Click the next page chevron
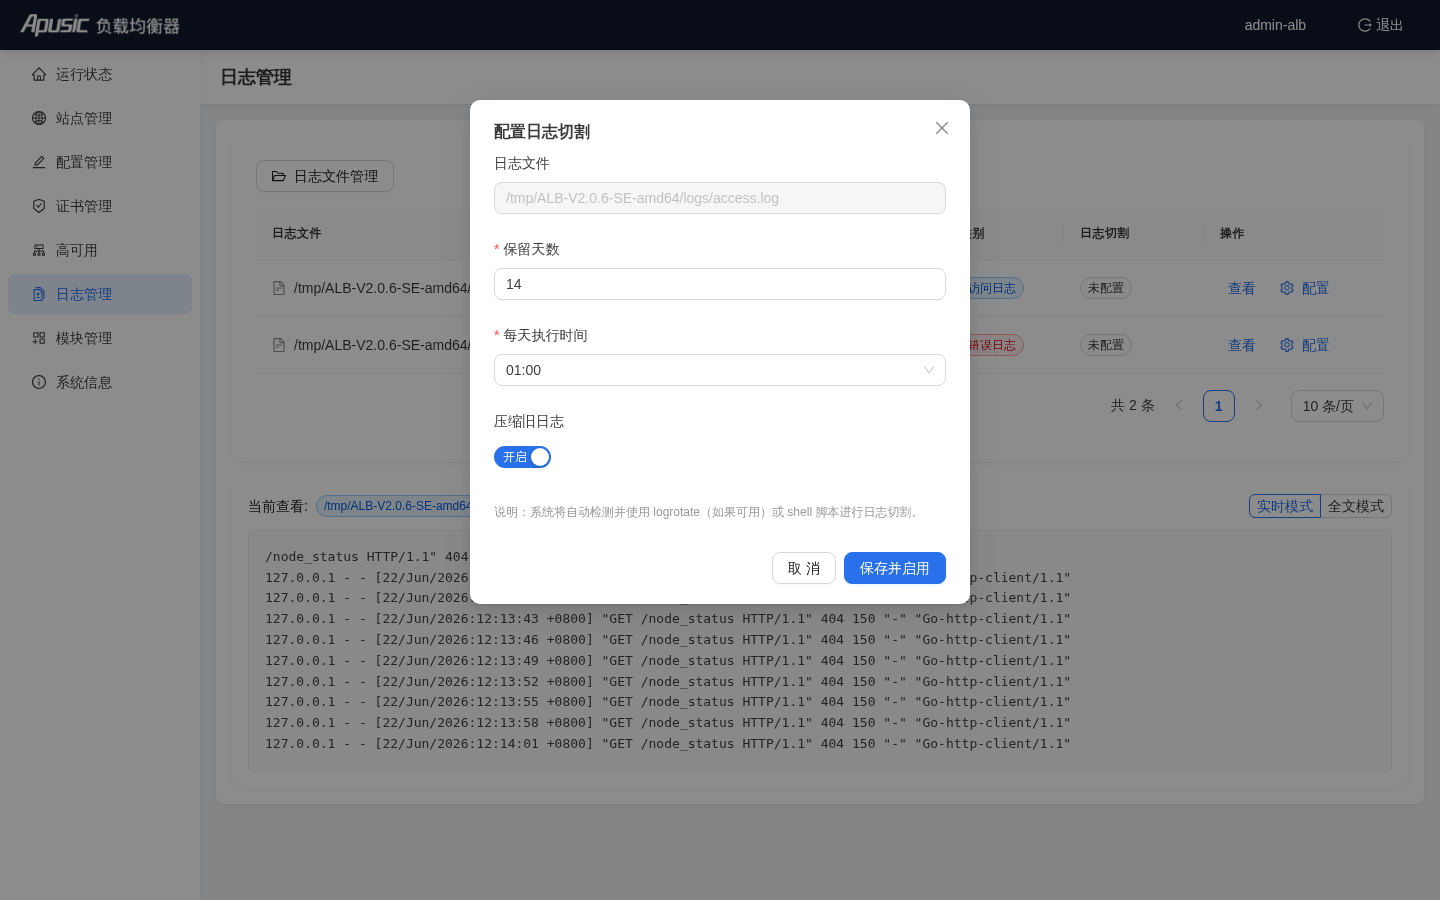The width and height of the screenshot is (1440, 900). point(1259,405)
